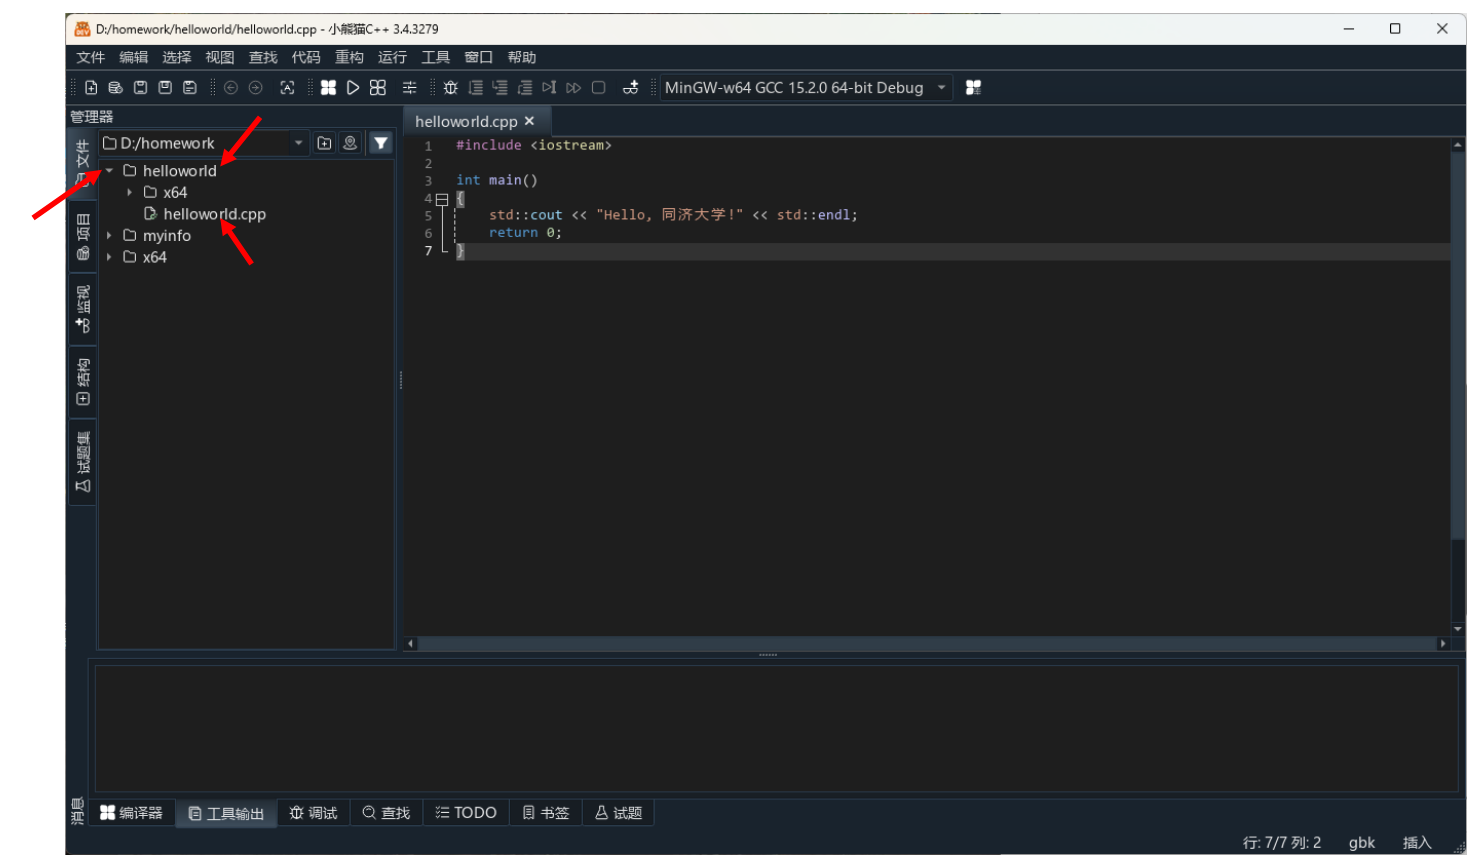The width and height of the screenshot is (1468, 863).
Task: Open helloworld.cpp in the file tree
Action: coord(214,214)
